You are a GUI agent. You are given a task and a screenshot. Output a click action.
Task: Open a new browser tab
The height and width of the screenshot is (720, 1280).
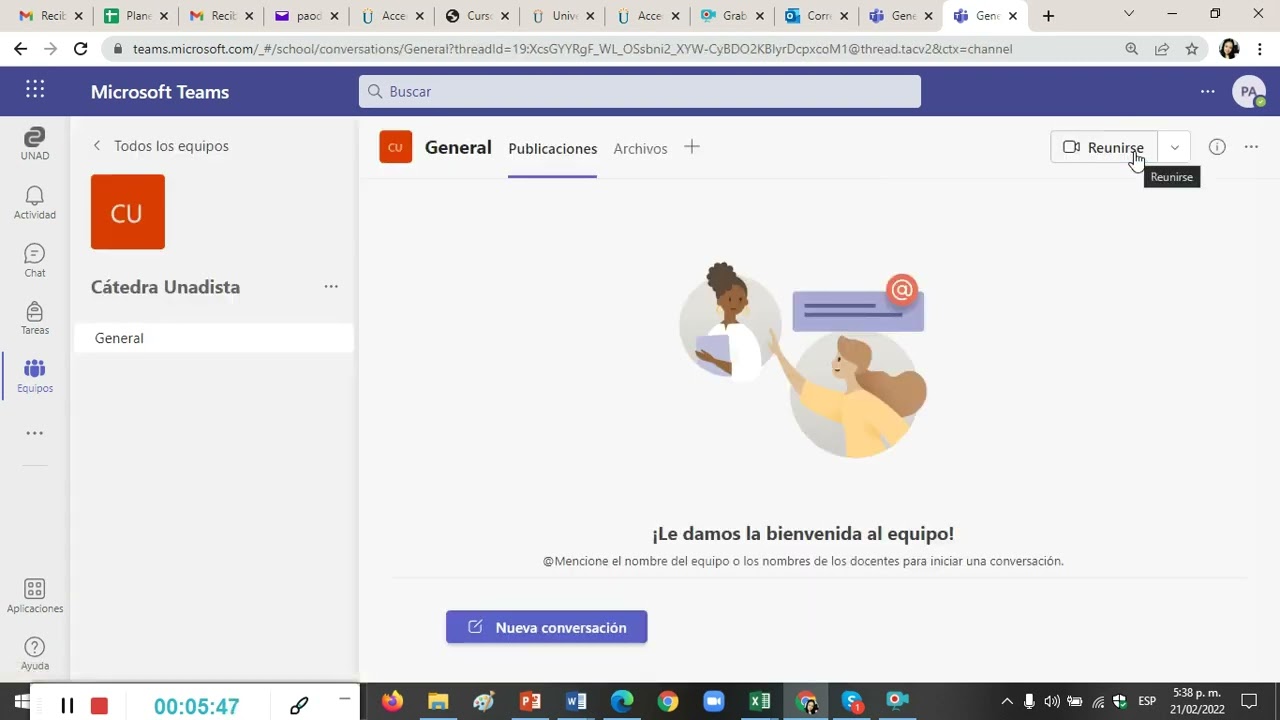click(1048, 16)
